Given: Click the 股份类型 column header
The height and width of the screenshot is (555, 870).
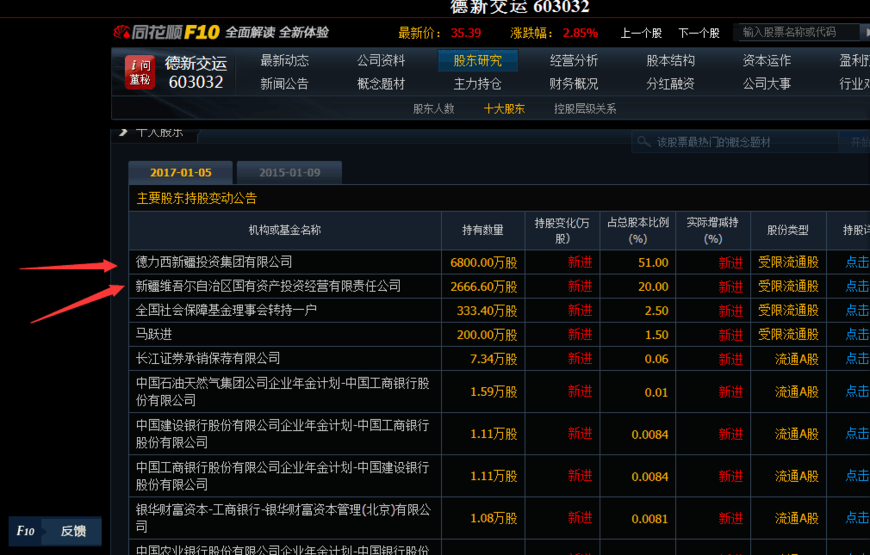Looking at the screenshot, I should click(x=787, y=230).
